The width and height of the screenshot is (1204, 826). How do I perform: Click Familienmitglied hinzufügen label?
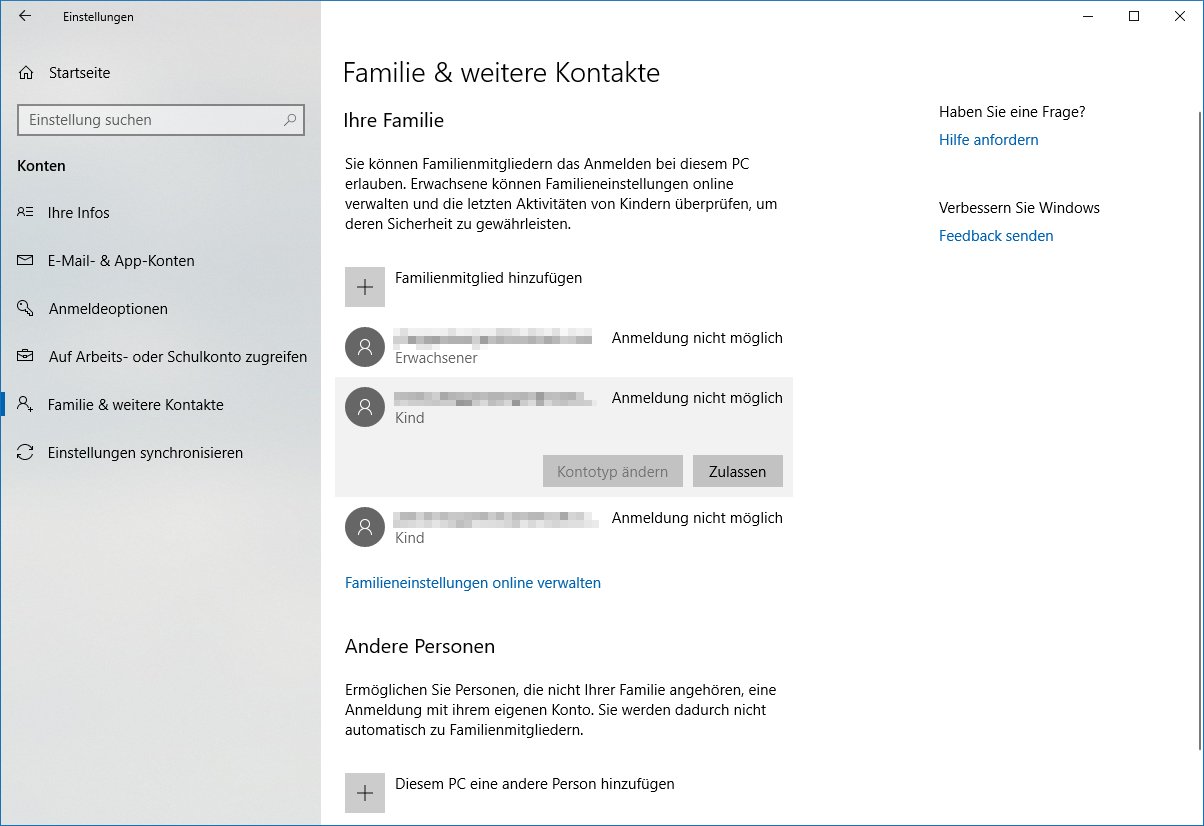click(x=489, y=278)
